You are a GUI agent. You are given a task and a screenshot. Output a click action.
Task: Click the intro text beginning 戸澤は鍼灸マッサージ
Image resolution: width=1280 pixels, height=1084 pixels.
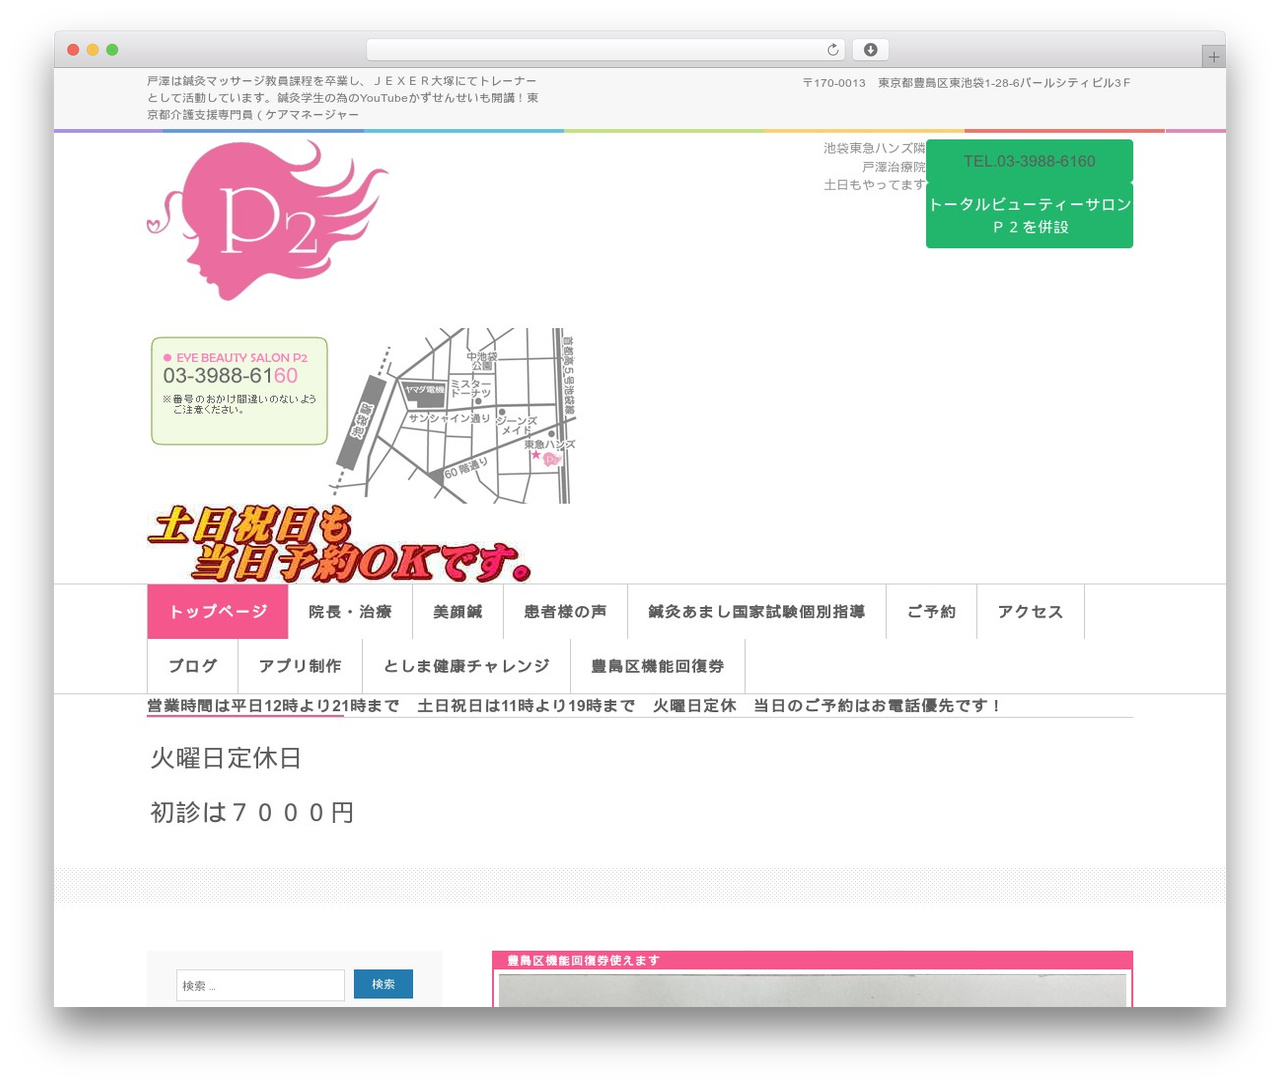pos(343,98)
